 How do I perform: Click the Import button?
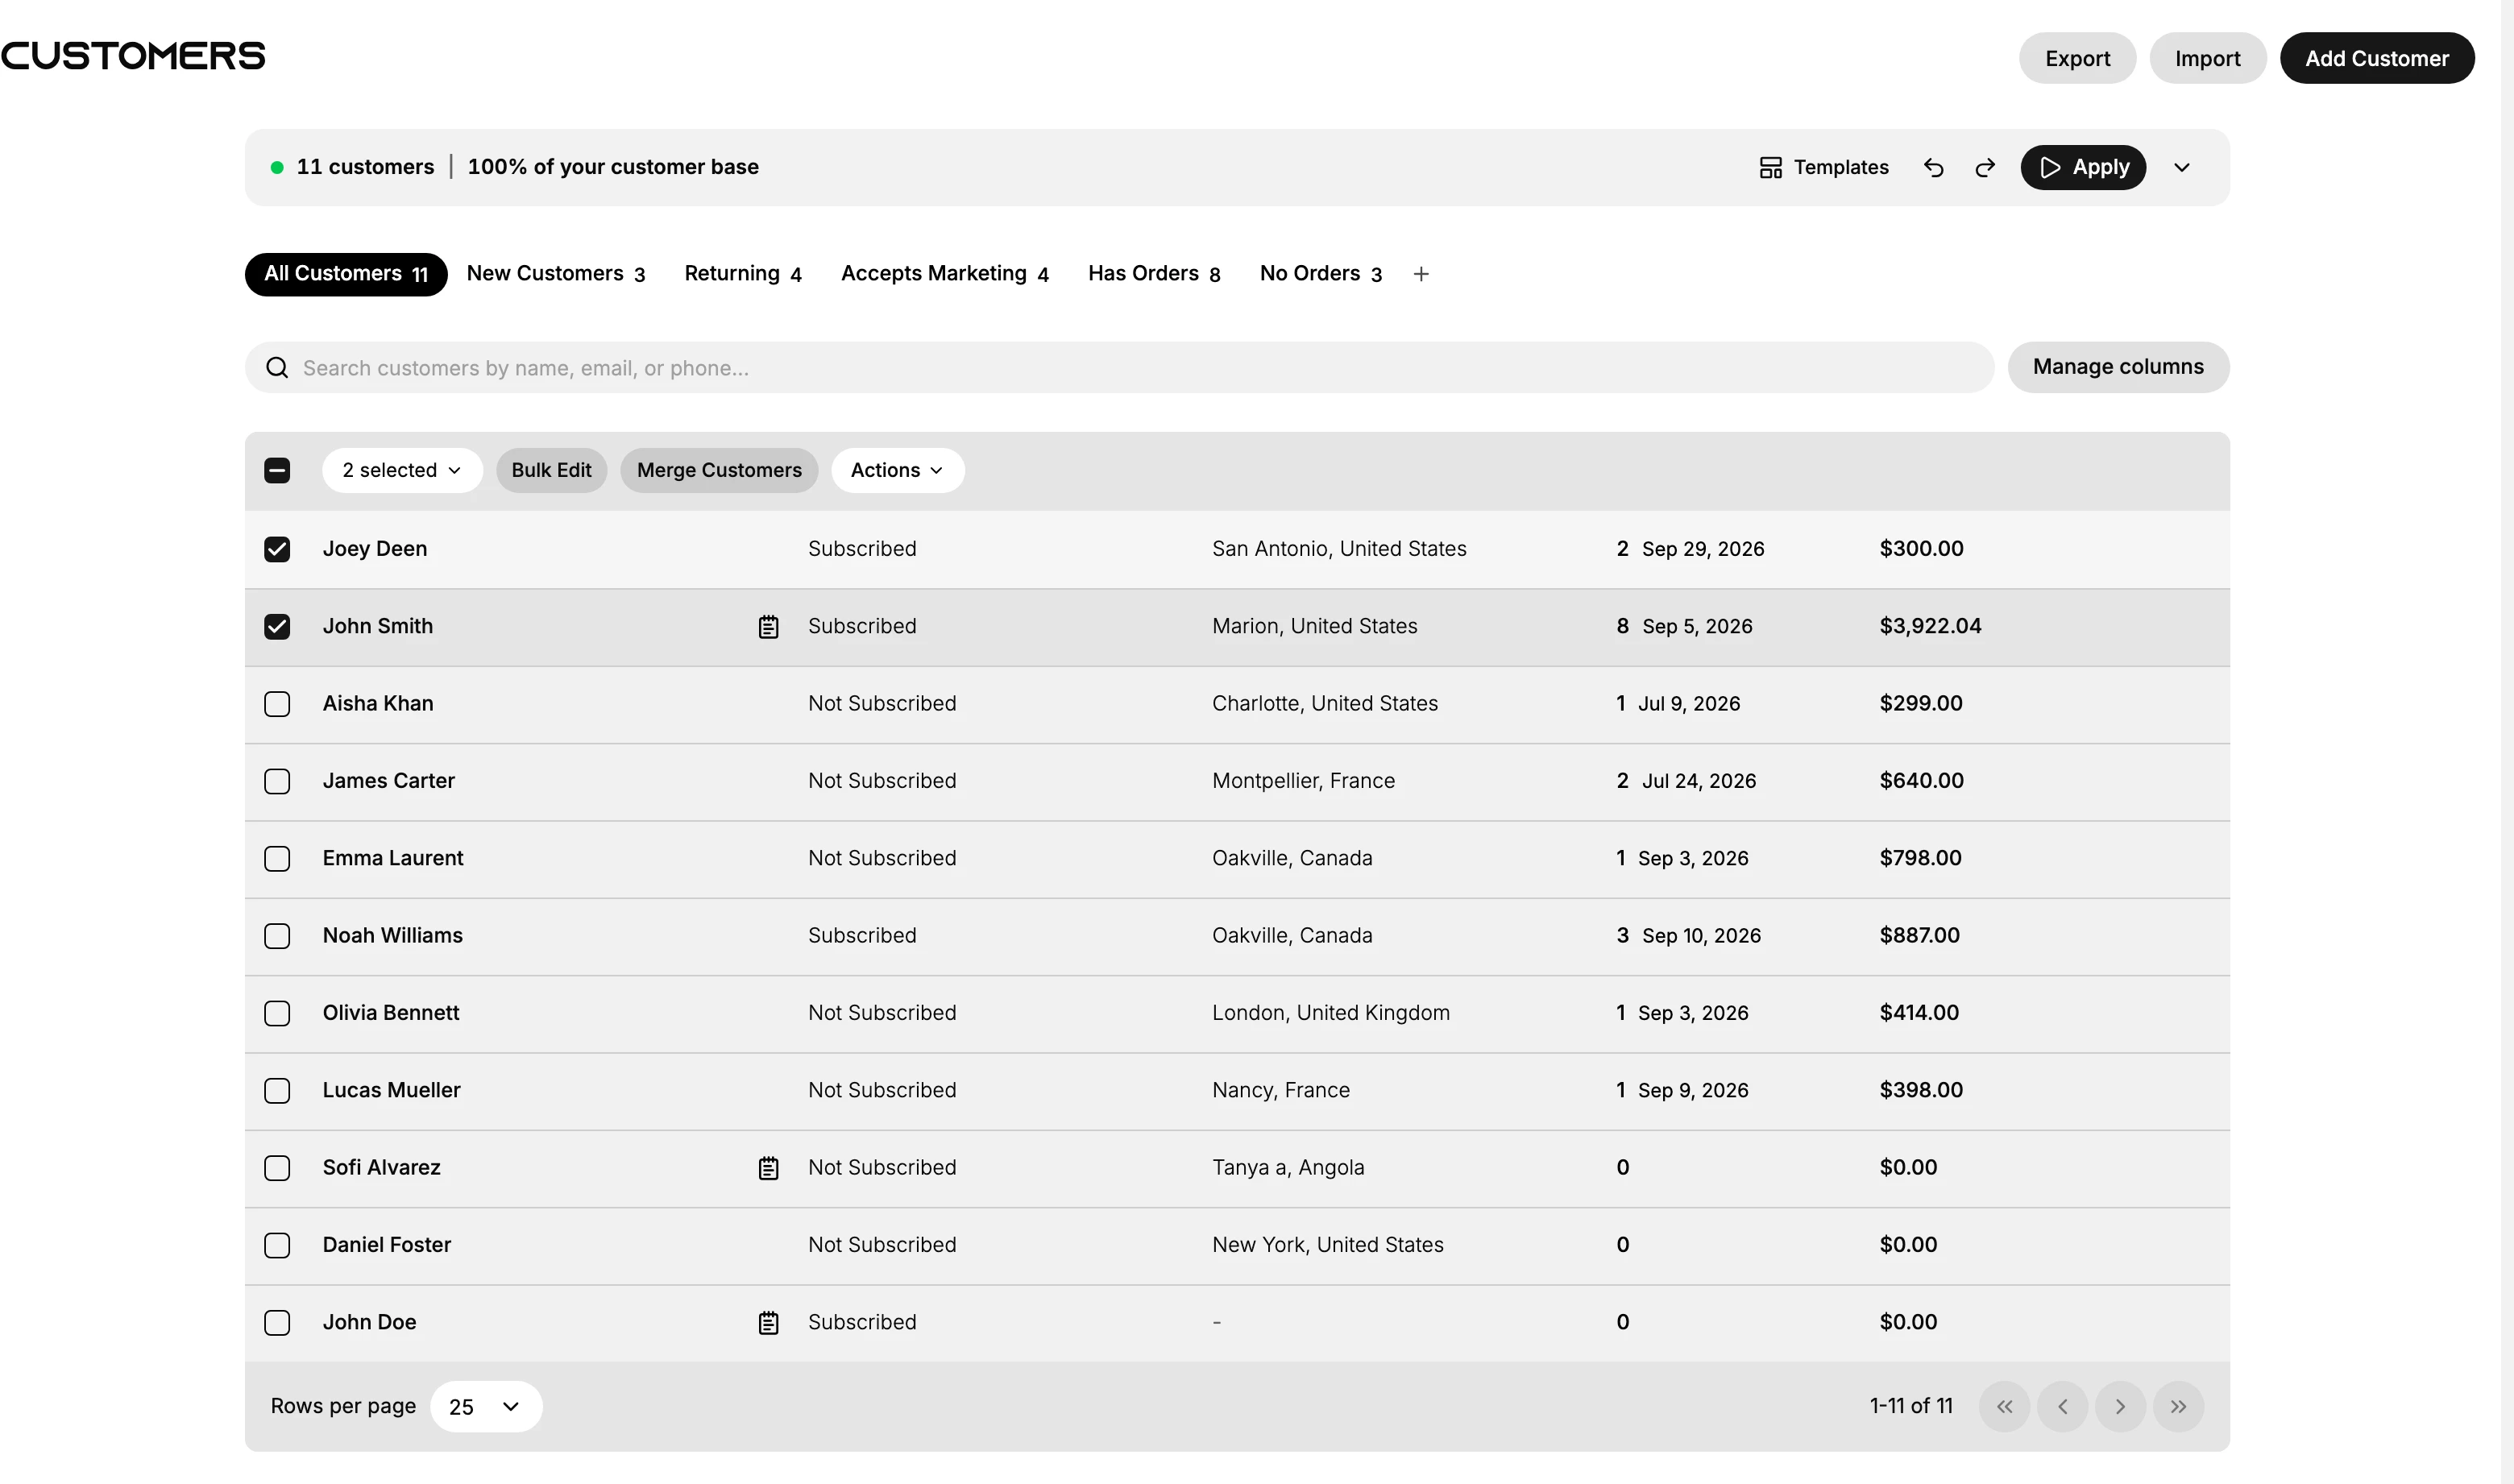pos(2207,58)
